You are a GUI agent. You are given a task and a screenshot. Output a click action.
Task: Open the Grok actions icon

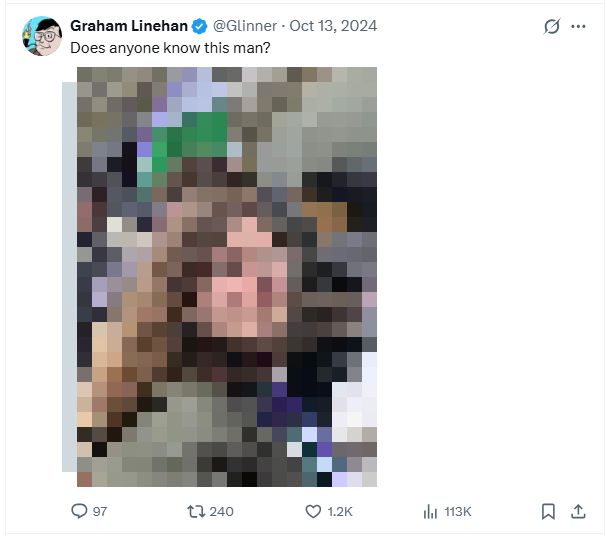coord(551,27)
